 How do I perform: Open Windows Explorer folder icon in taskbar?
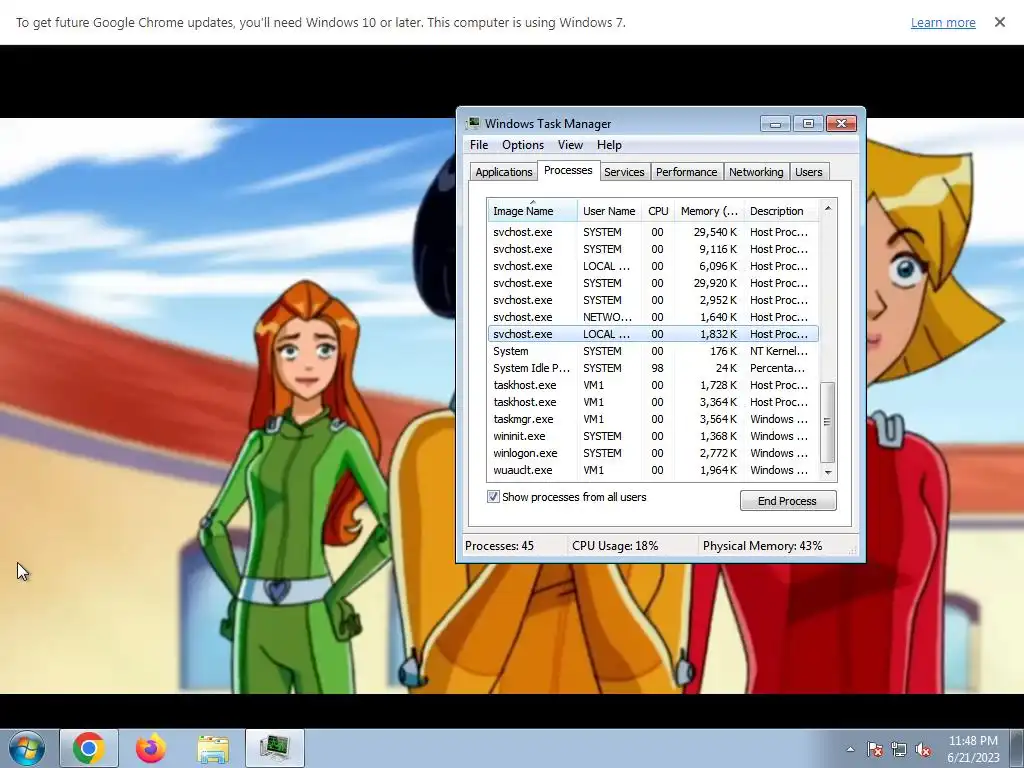213,748
